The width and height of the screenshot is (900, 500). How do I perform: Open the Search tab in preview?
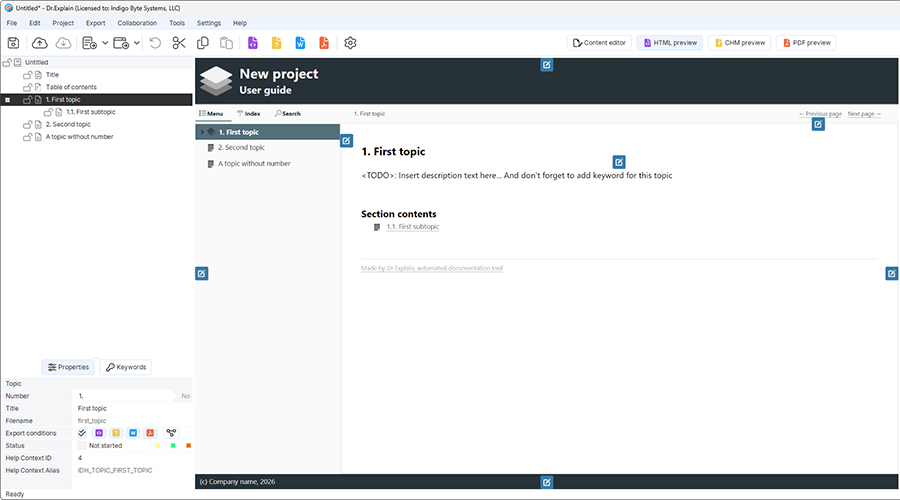point(288,114)
